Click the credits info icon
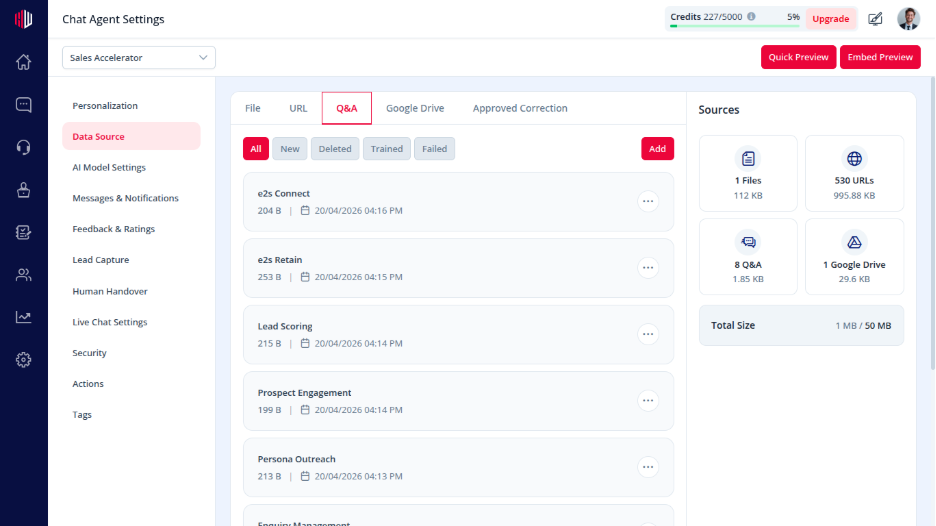This screenshot has height=526, width=936. click(x=751, y=17)
